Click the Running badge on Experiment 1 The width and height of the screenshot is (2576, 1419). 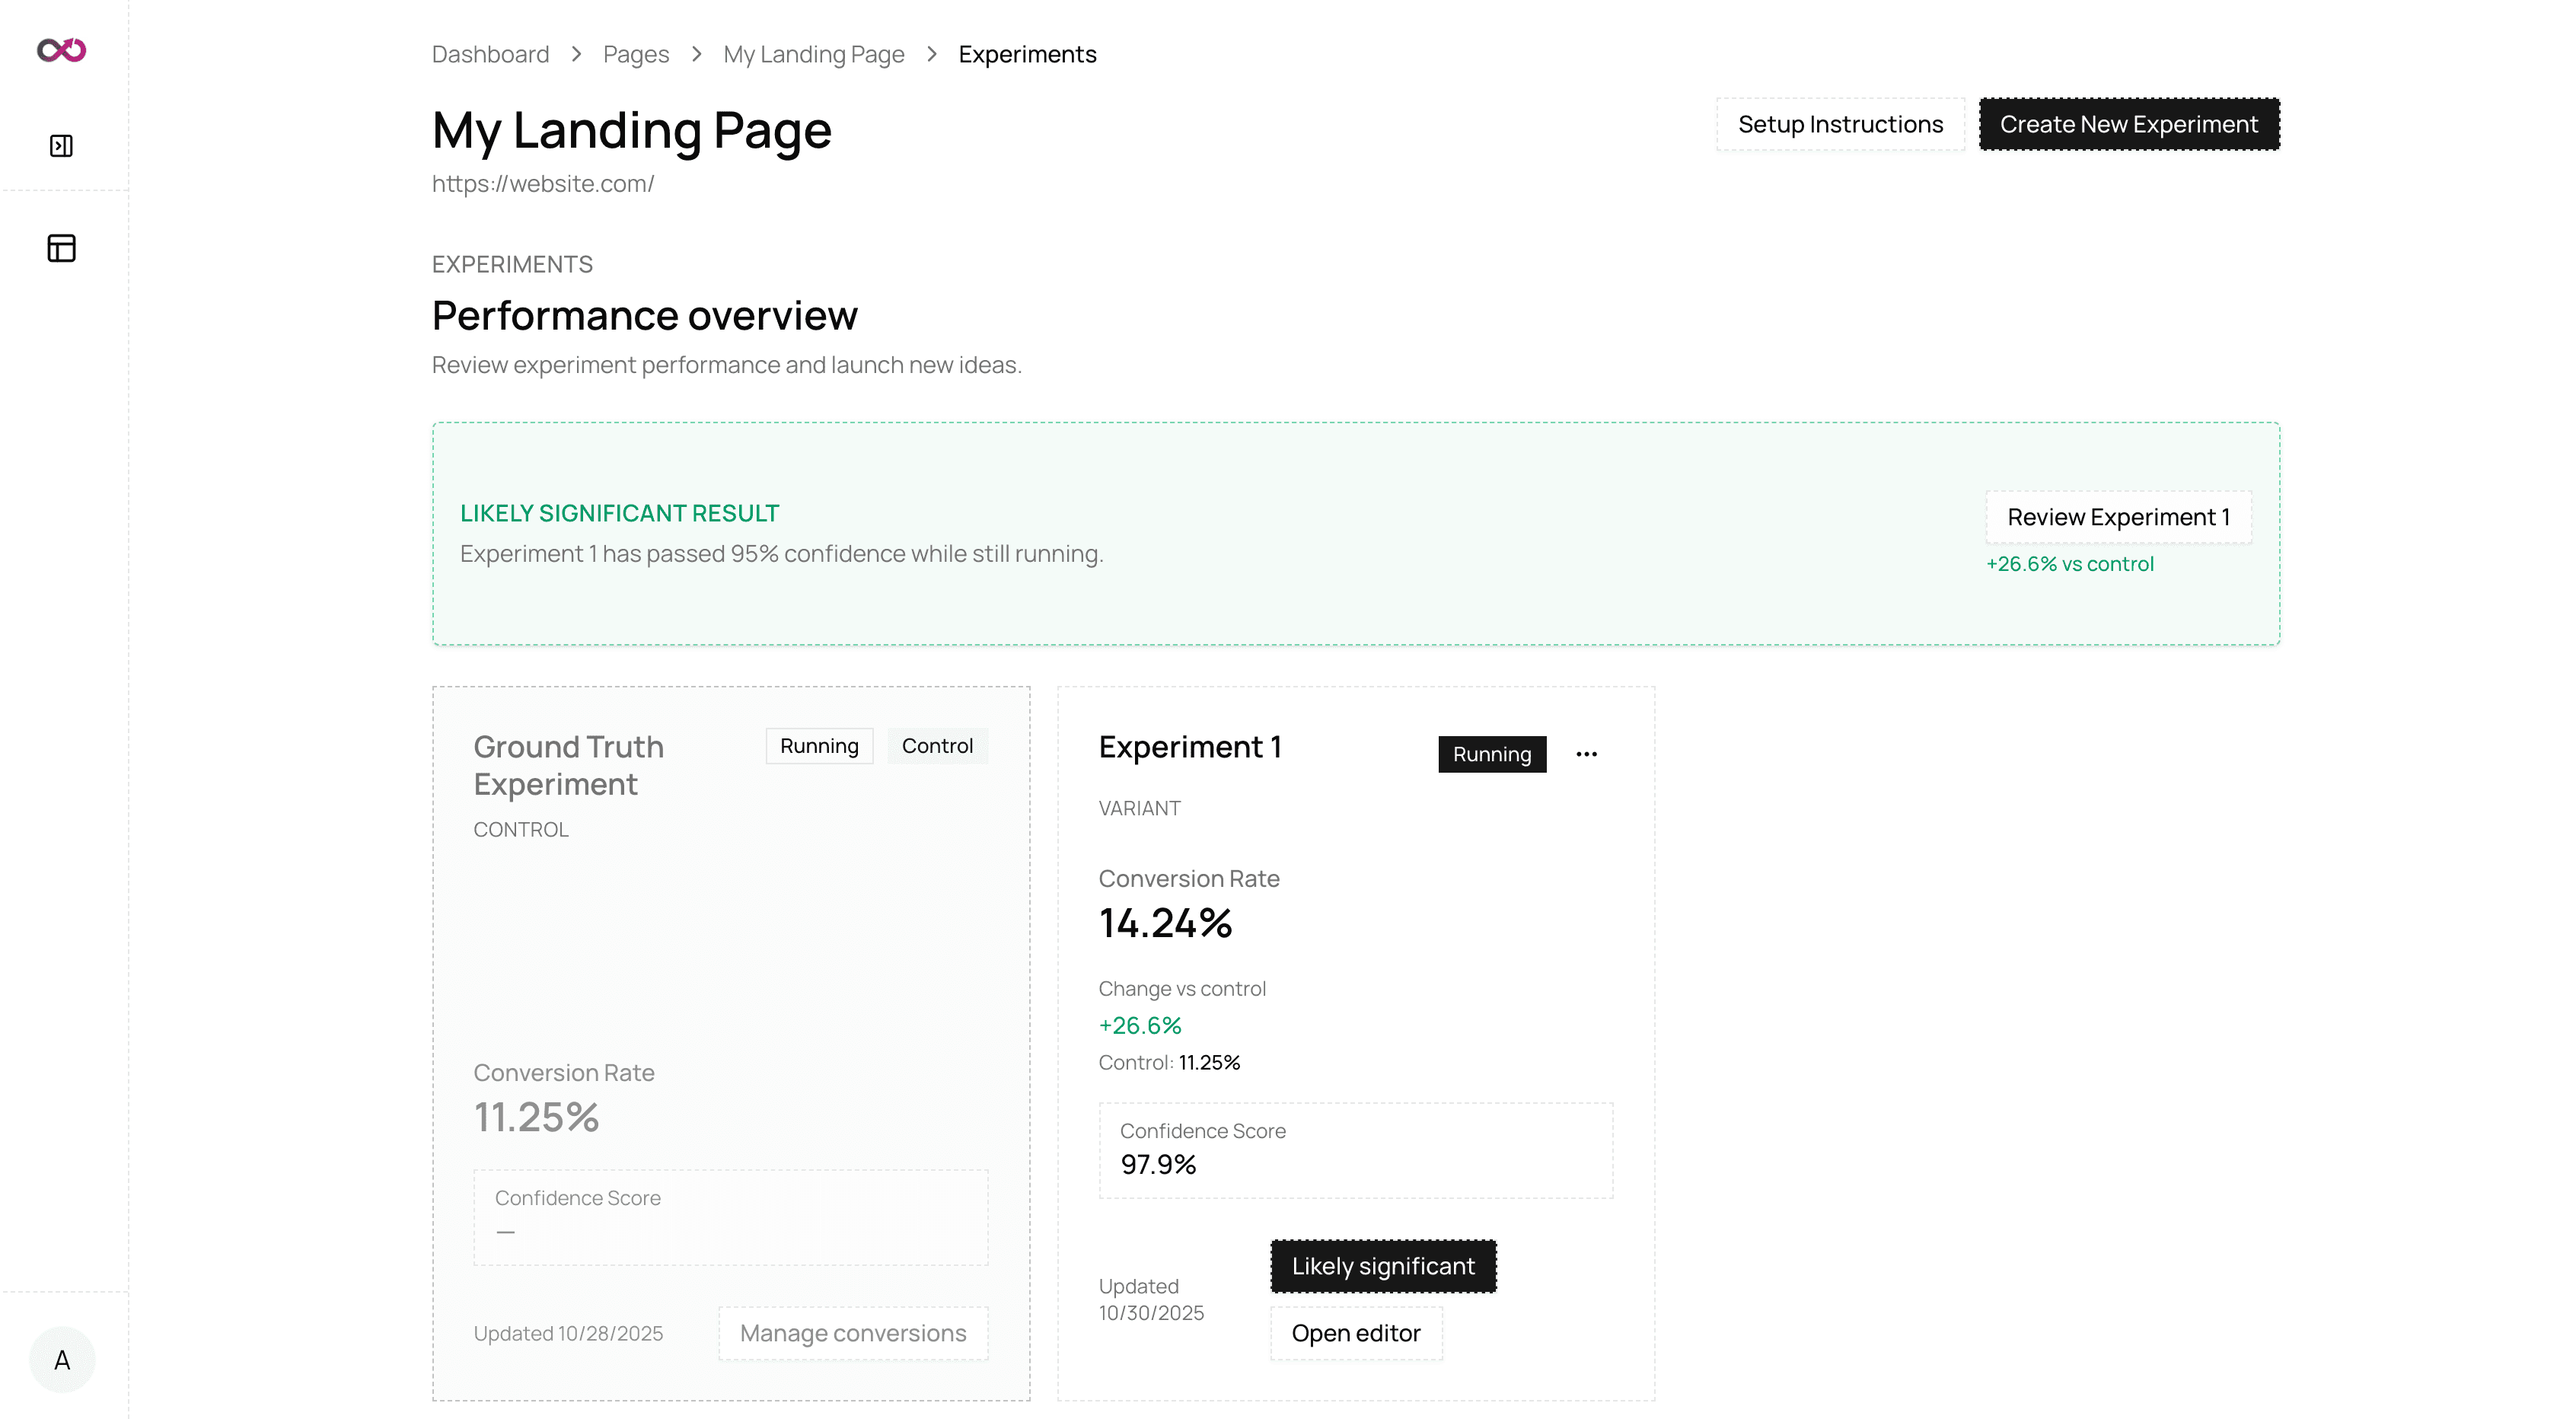click(1491, 754)
